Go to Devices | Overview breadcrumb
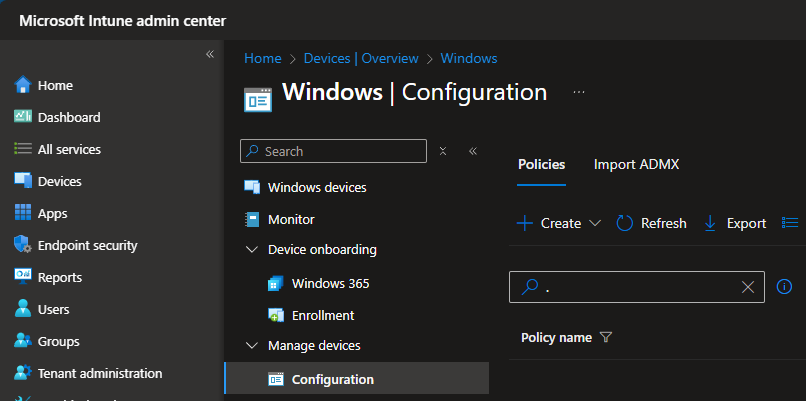Image resolution: width=806 pixels, height=401 pixels. pyautogui.click(x=361, y=58)
